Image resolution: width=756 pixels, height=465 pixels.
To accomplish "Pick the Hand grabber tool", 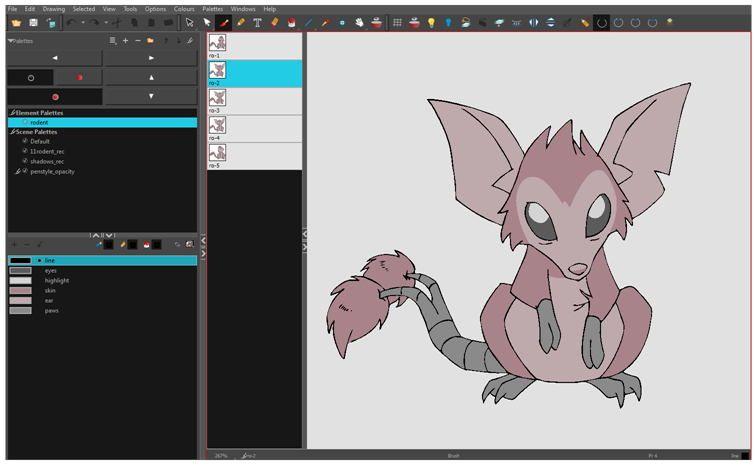I will [x=359, y=22].
